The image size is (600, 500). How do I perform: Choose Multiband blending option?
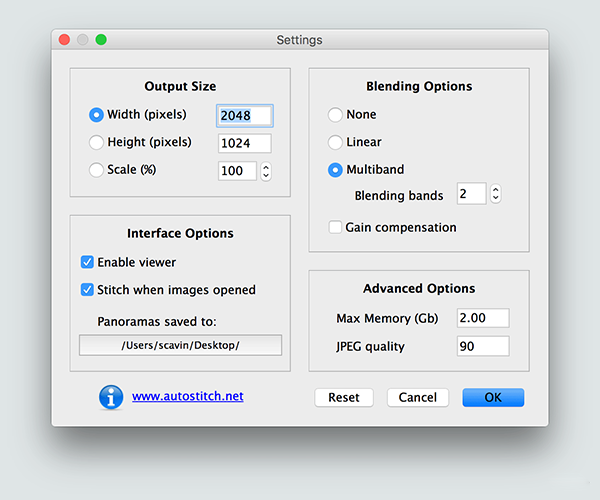point(335,170)
